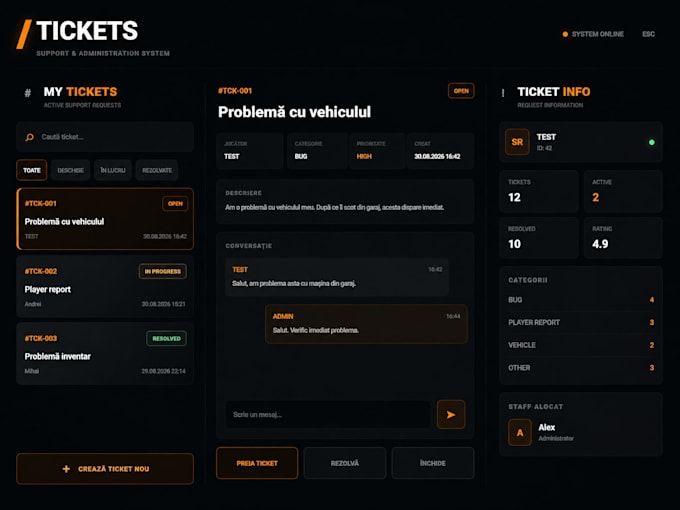The image size is (680, 510).
Task: Close ticket using ÎNCHIDE button
Action: pyautogui.click(x=433, y=463)
